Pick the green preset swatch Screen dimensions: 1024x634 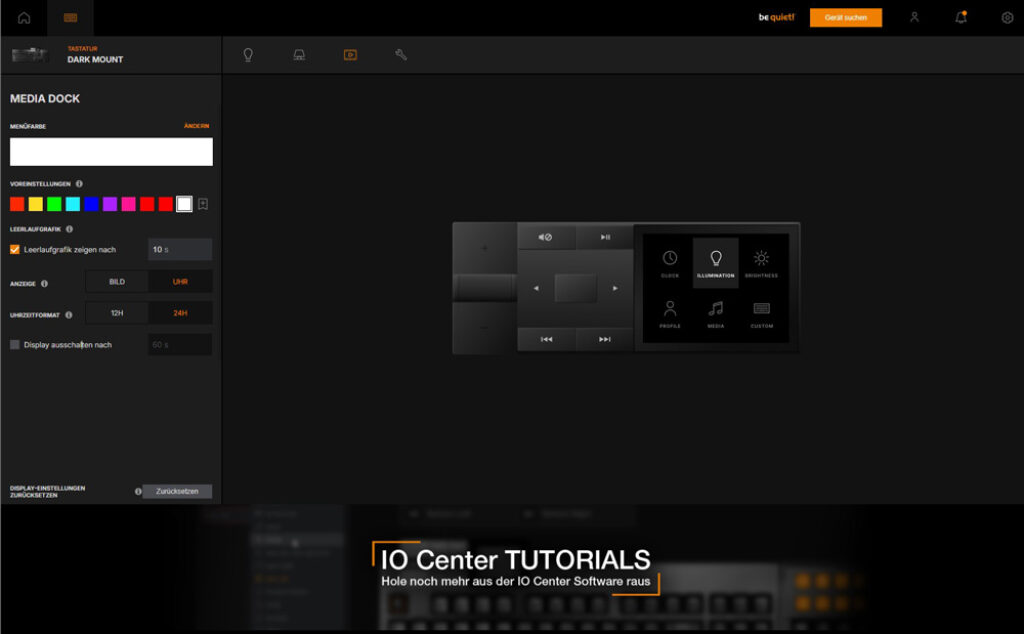click(x=54, y=204)
